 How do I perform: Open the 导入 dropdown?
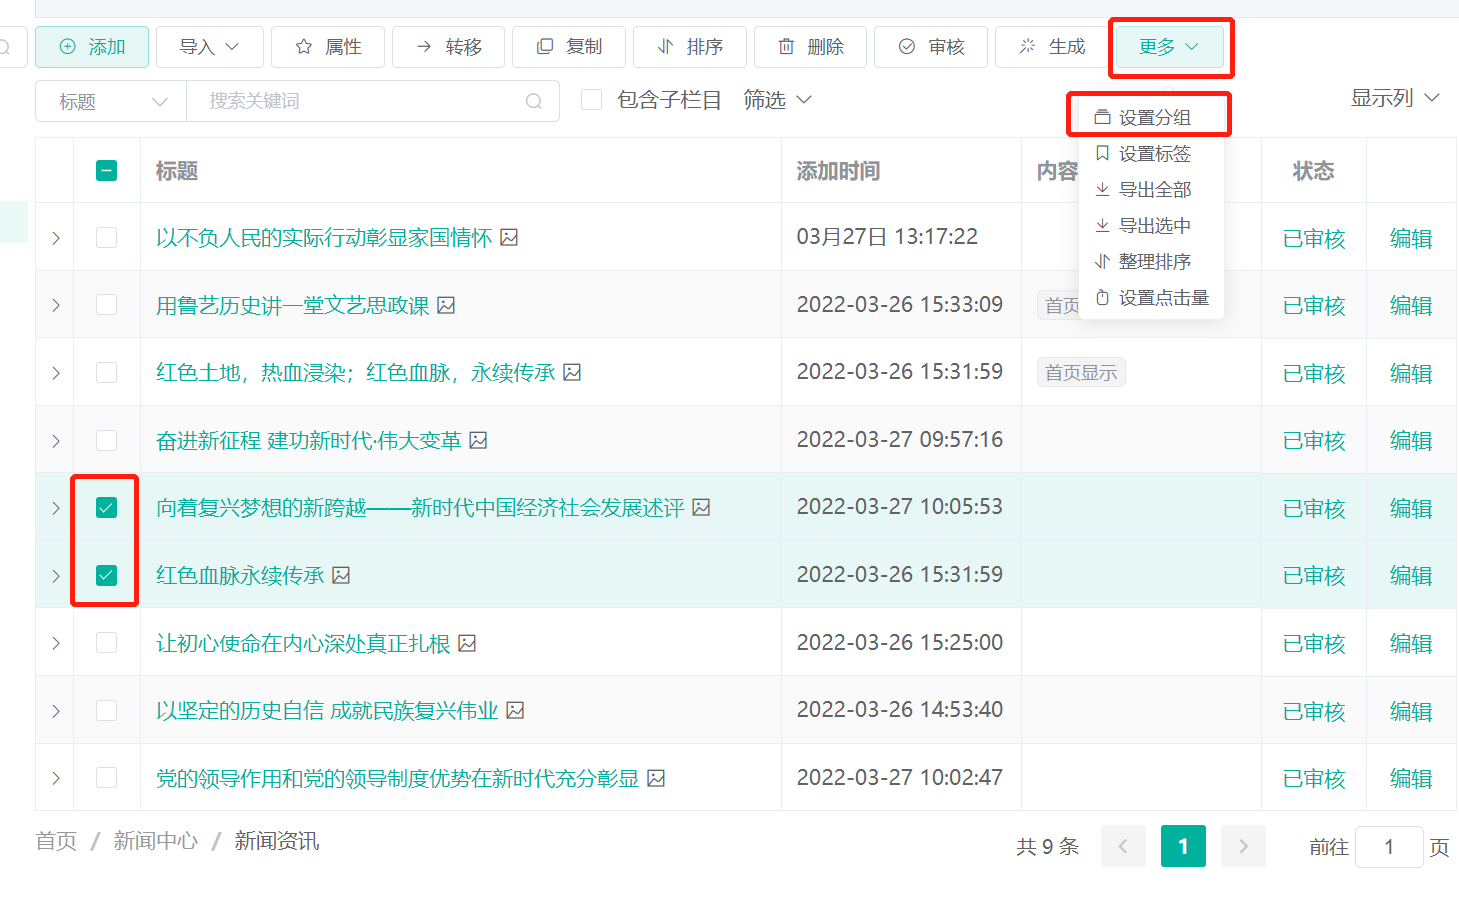coord(209,47)
